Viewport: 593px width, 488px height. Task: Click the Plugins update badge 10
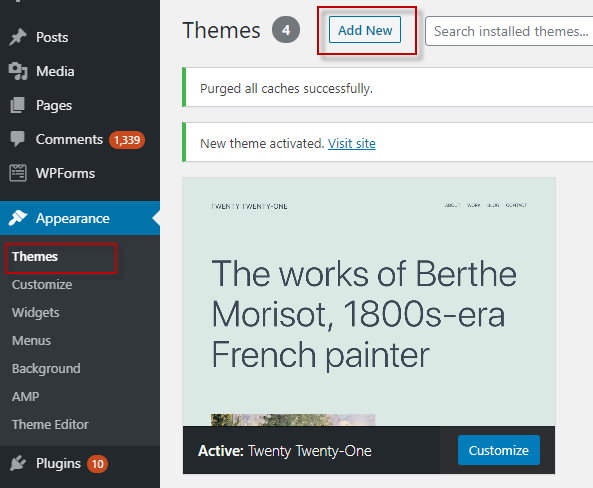coord(97,464)
